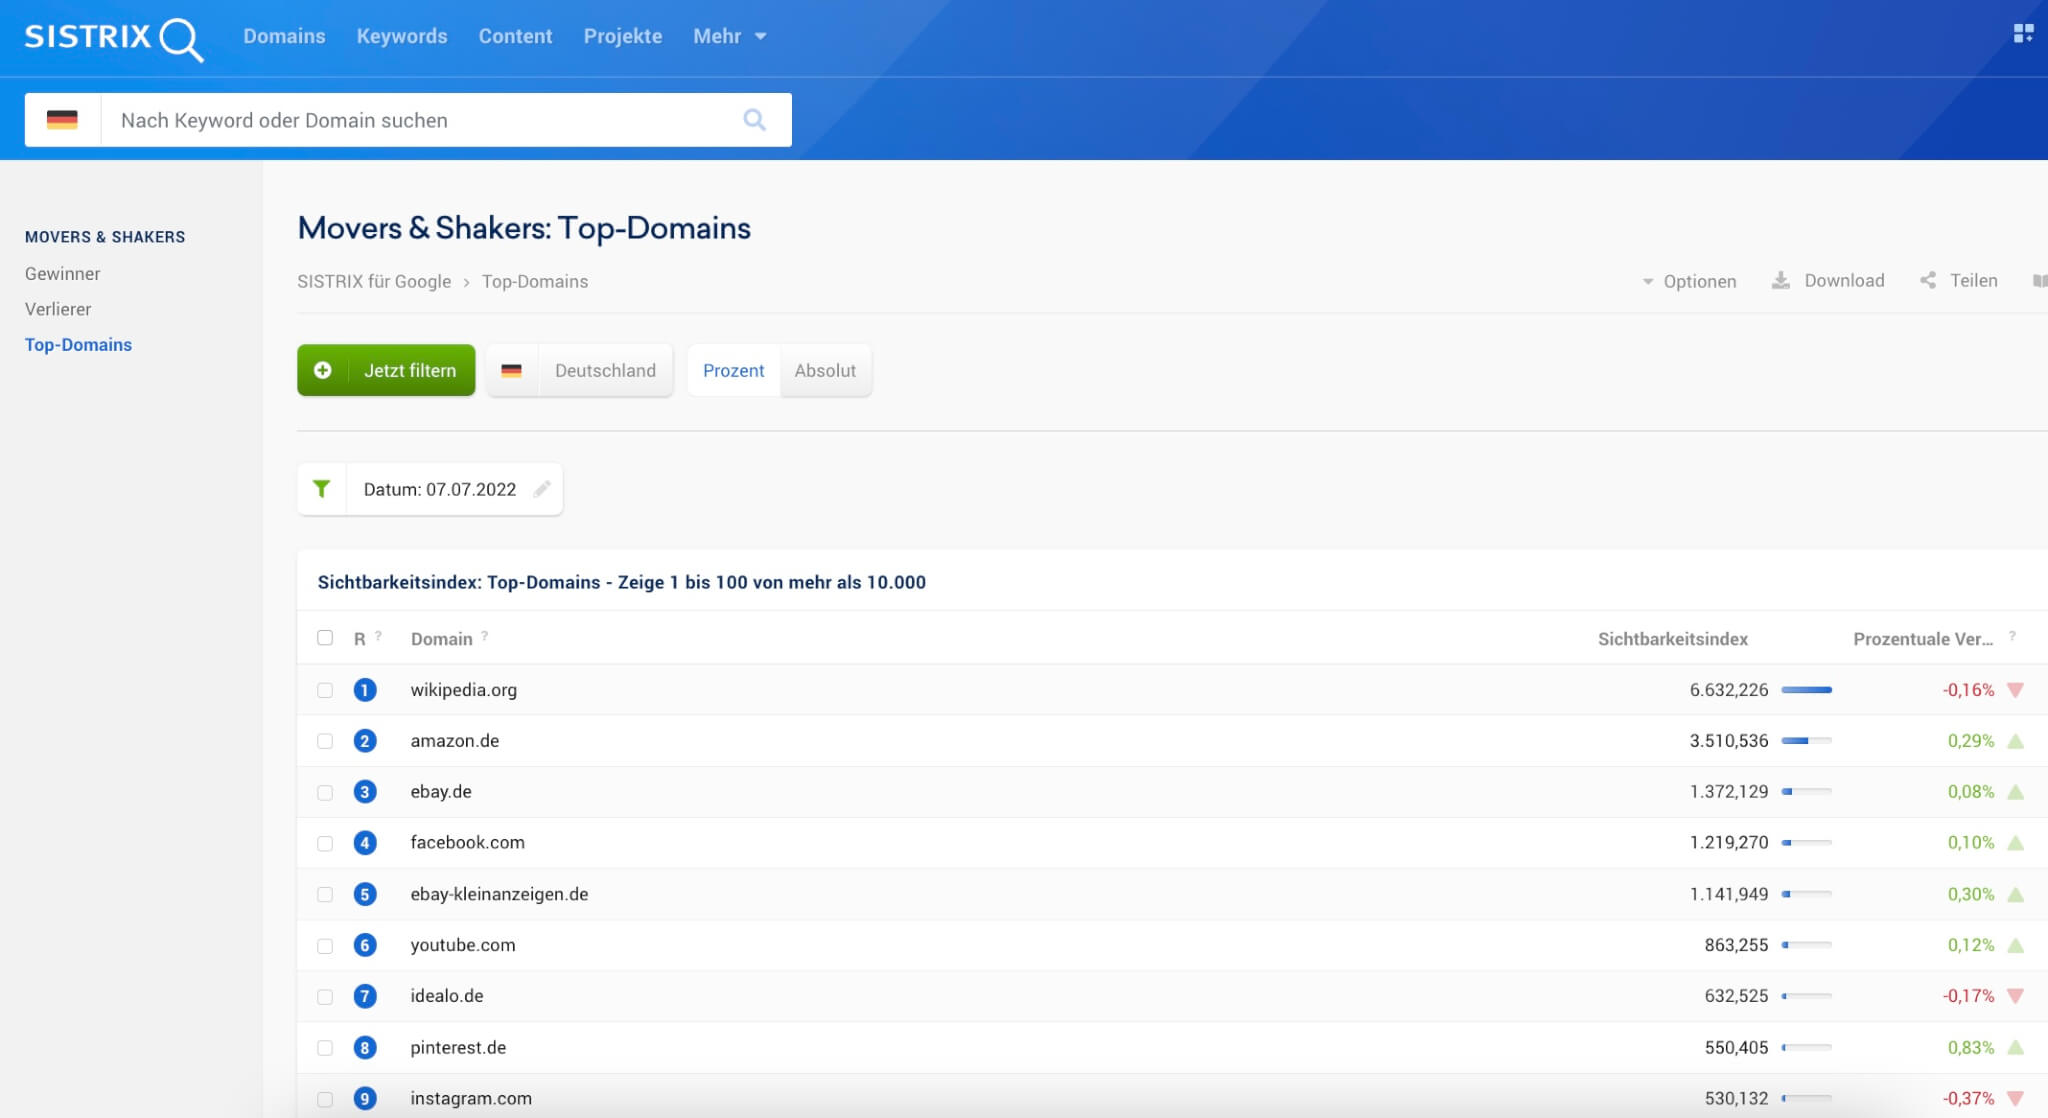Viewport: 2048px width, 1118px height.
Task: Check the youtube.com row checkbox
Action: click(x=325, y=945)
